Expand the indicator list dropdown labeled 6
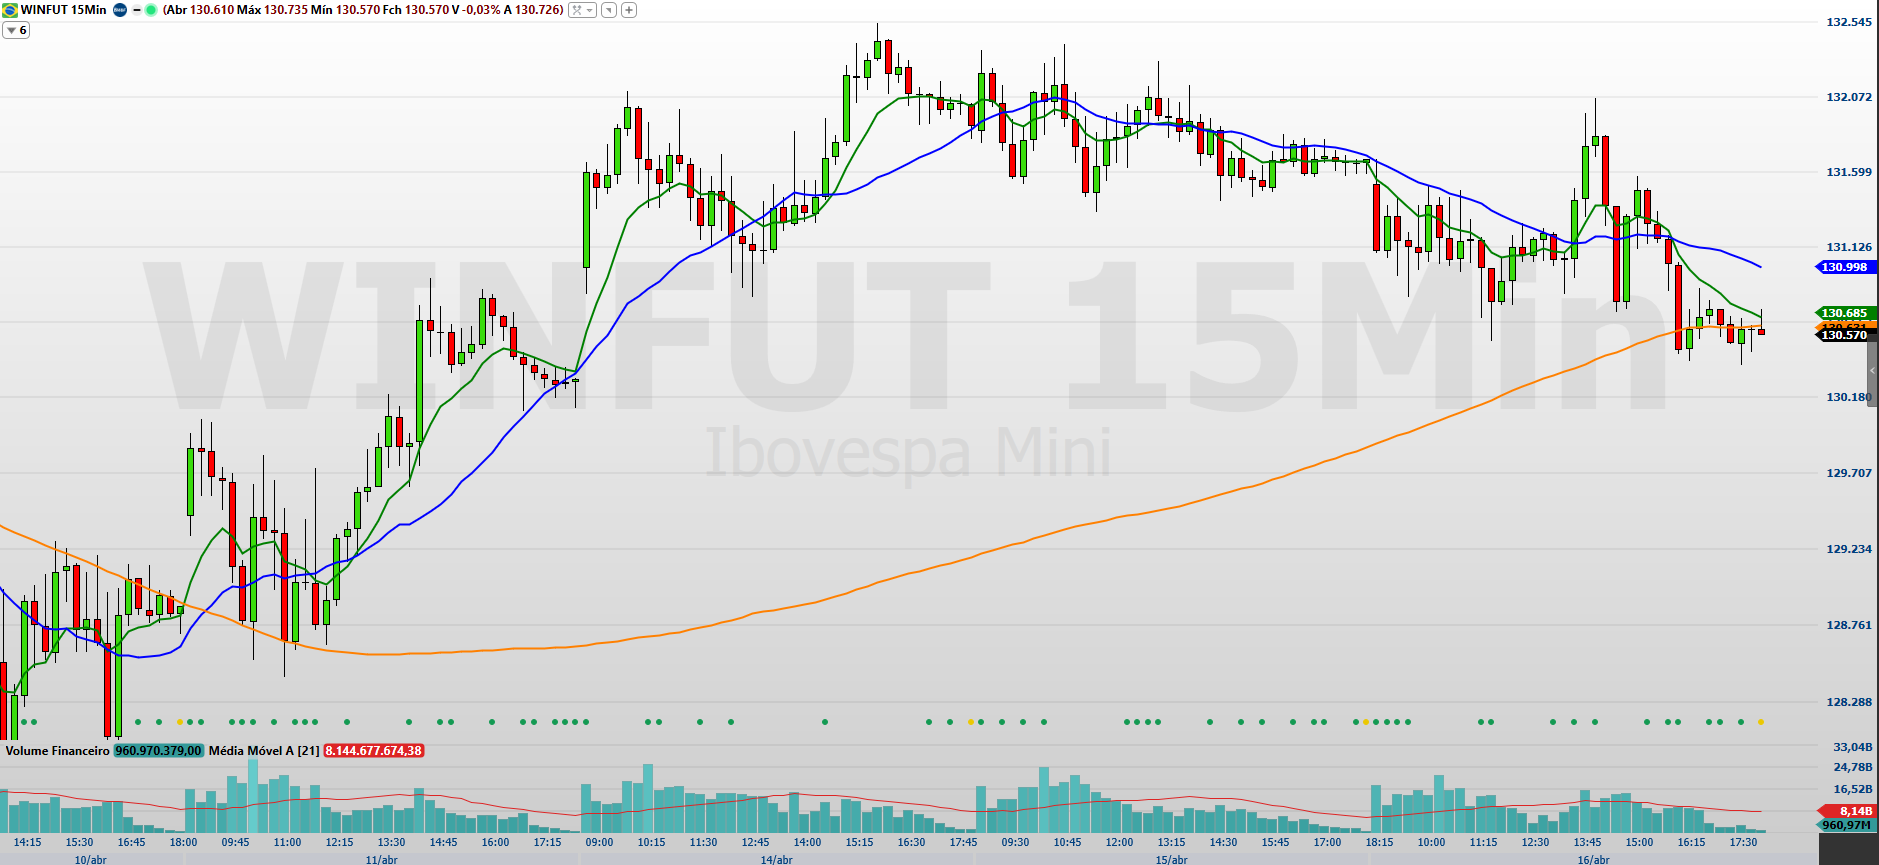Screen dimensions: 1879x865 pyautogui.click(x=16, y=30)
